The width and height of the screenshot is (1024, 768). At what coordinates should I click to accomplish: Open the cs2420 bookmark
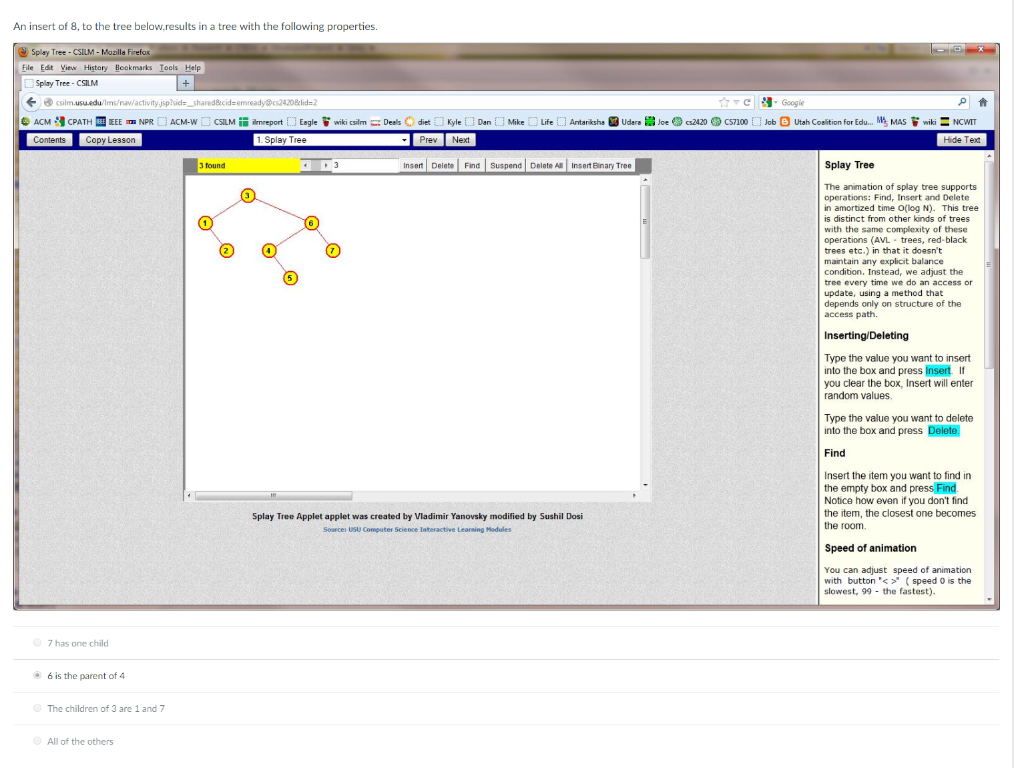tap(691, 121)
